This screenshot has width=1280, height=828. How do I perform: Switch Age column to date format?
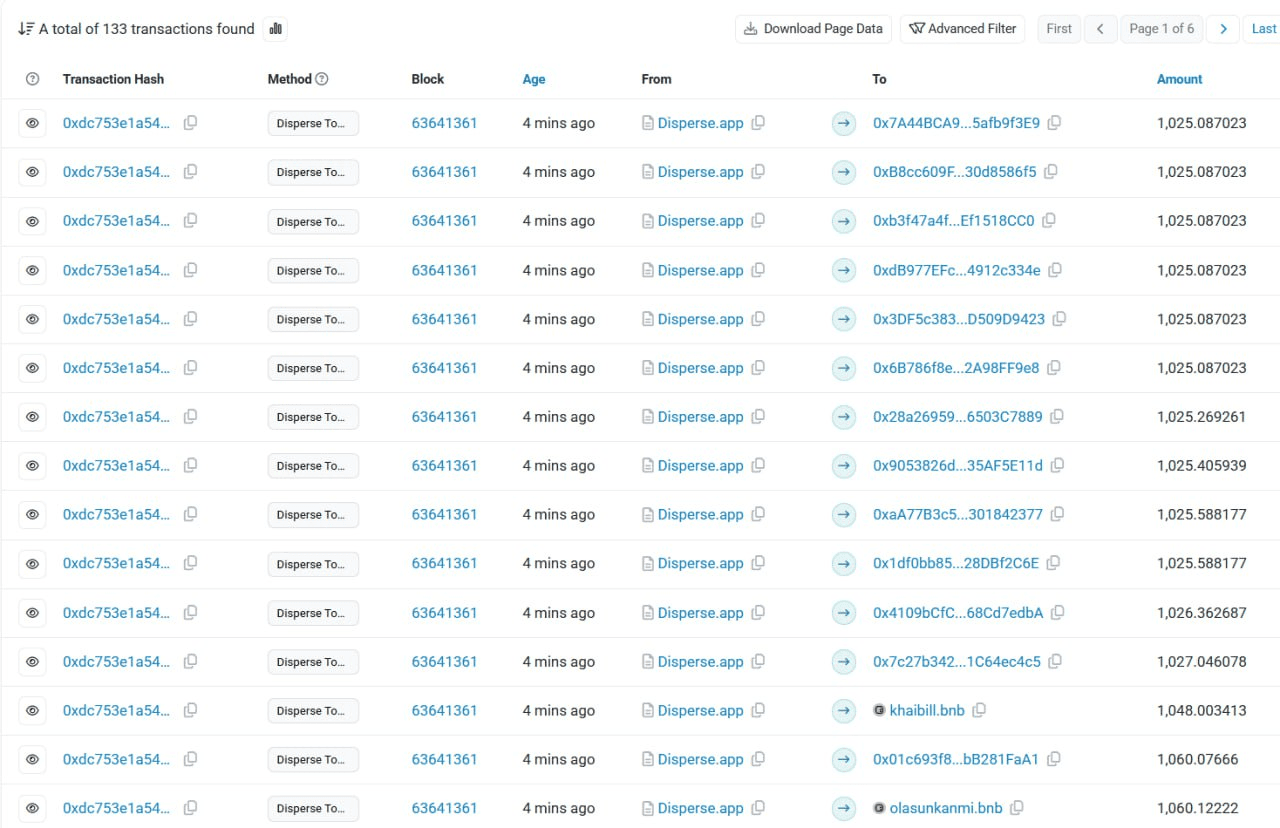coord(534,79)
